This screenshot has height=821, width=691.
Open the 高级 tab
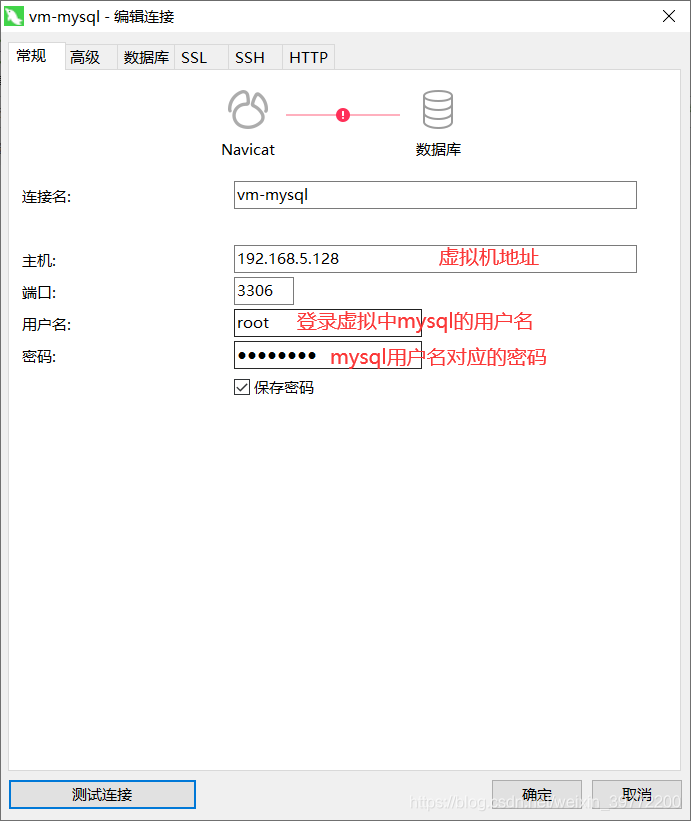[x=91, y=57]
